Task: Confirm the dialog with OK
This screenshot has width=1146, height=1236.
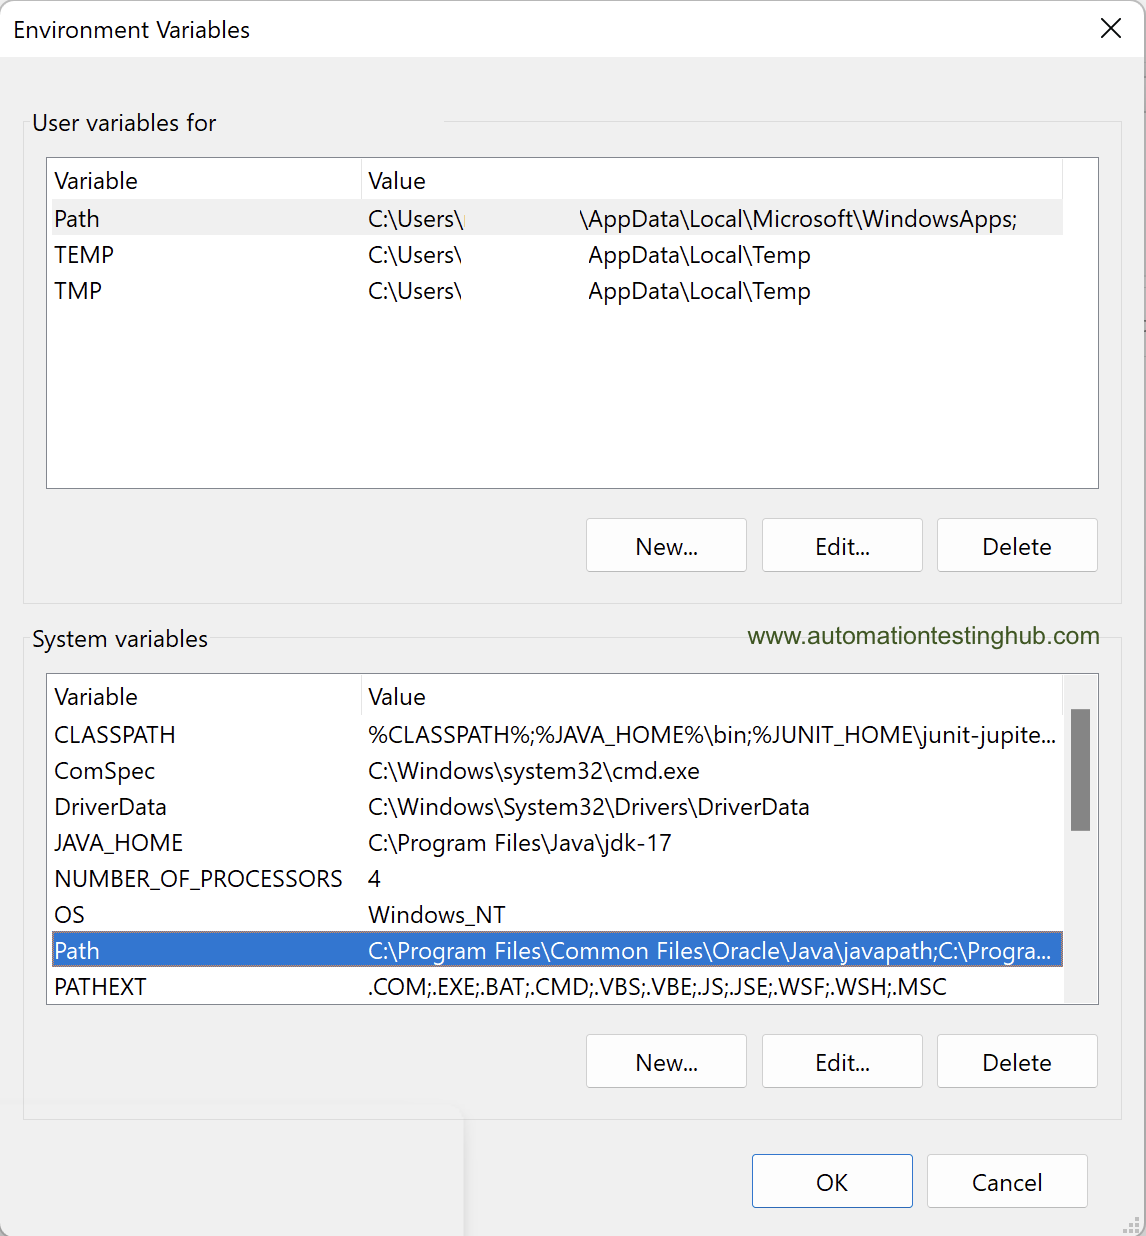Action: 832,1181
